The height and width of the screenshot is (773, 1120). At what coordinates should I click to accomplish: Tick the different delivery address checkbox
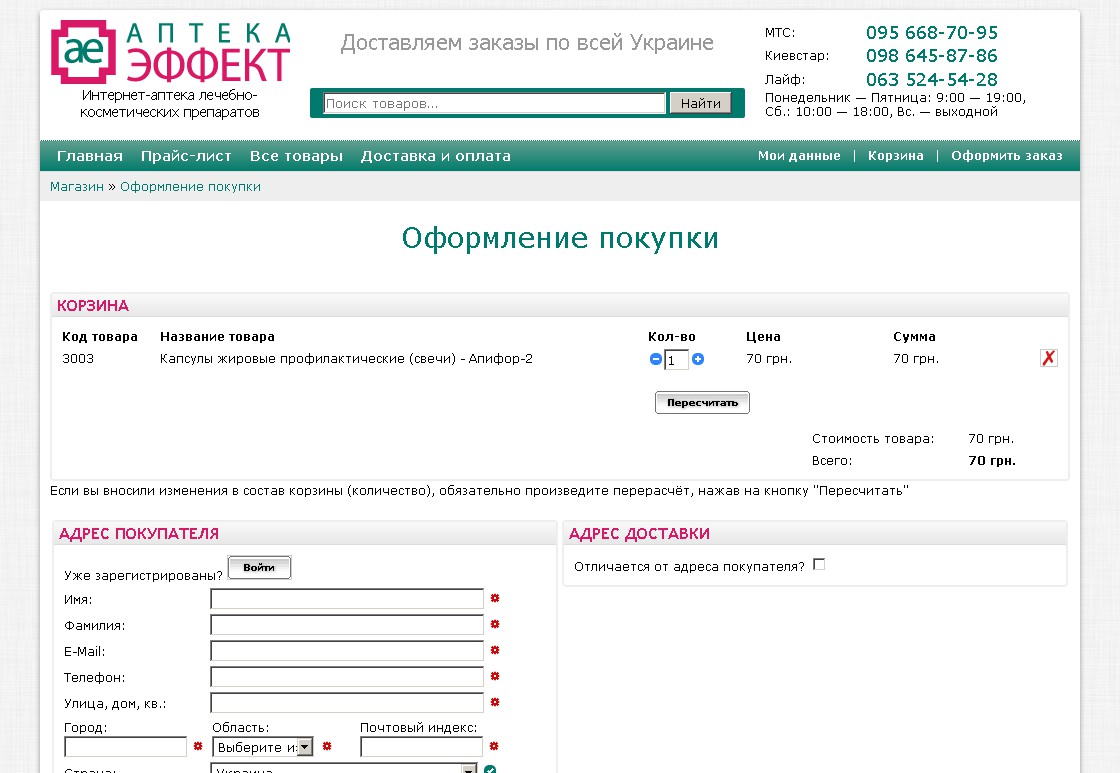pos(819,564)
